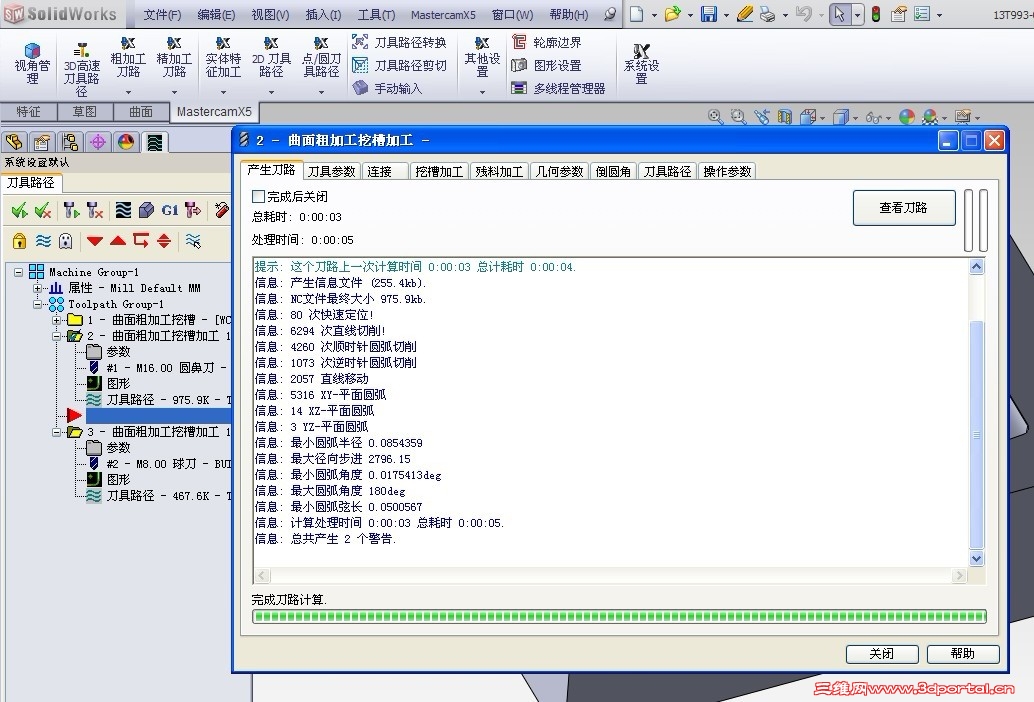Image resolution: width=1034 pixels, height=702 pixels.
Task: Expand operation 1 曲面粗加工挖槽 node
Action: [x=57, y=320]
